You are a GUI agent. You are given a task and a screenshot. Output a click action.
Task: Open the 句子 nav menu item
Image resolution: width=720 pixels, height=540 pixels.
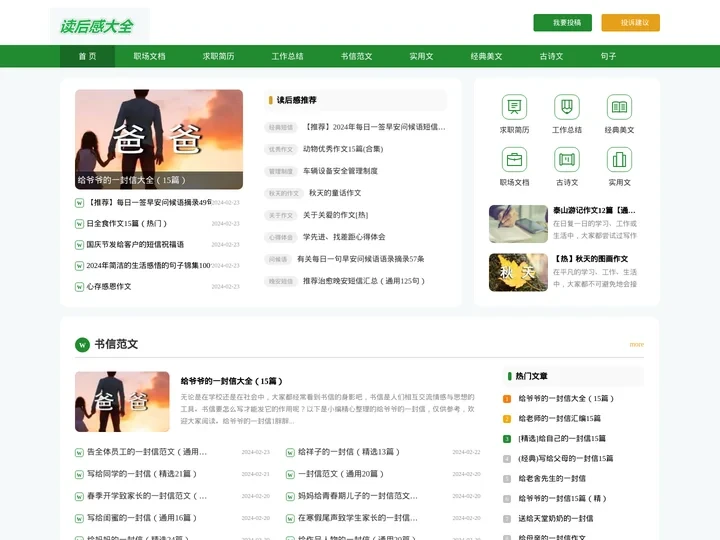pos(608,56)
